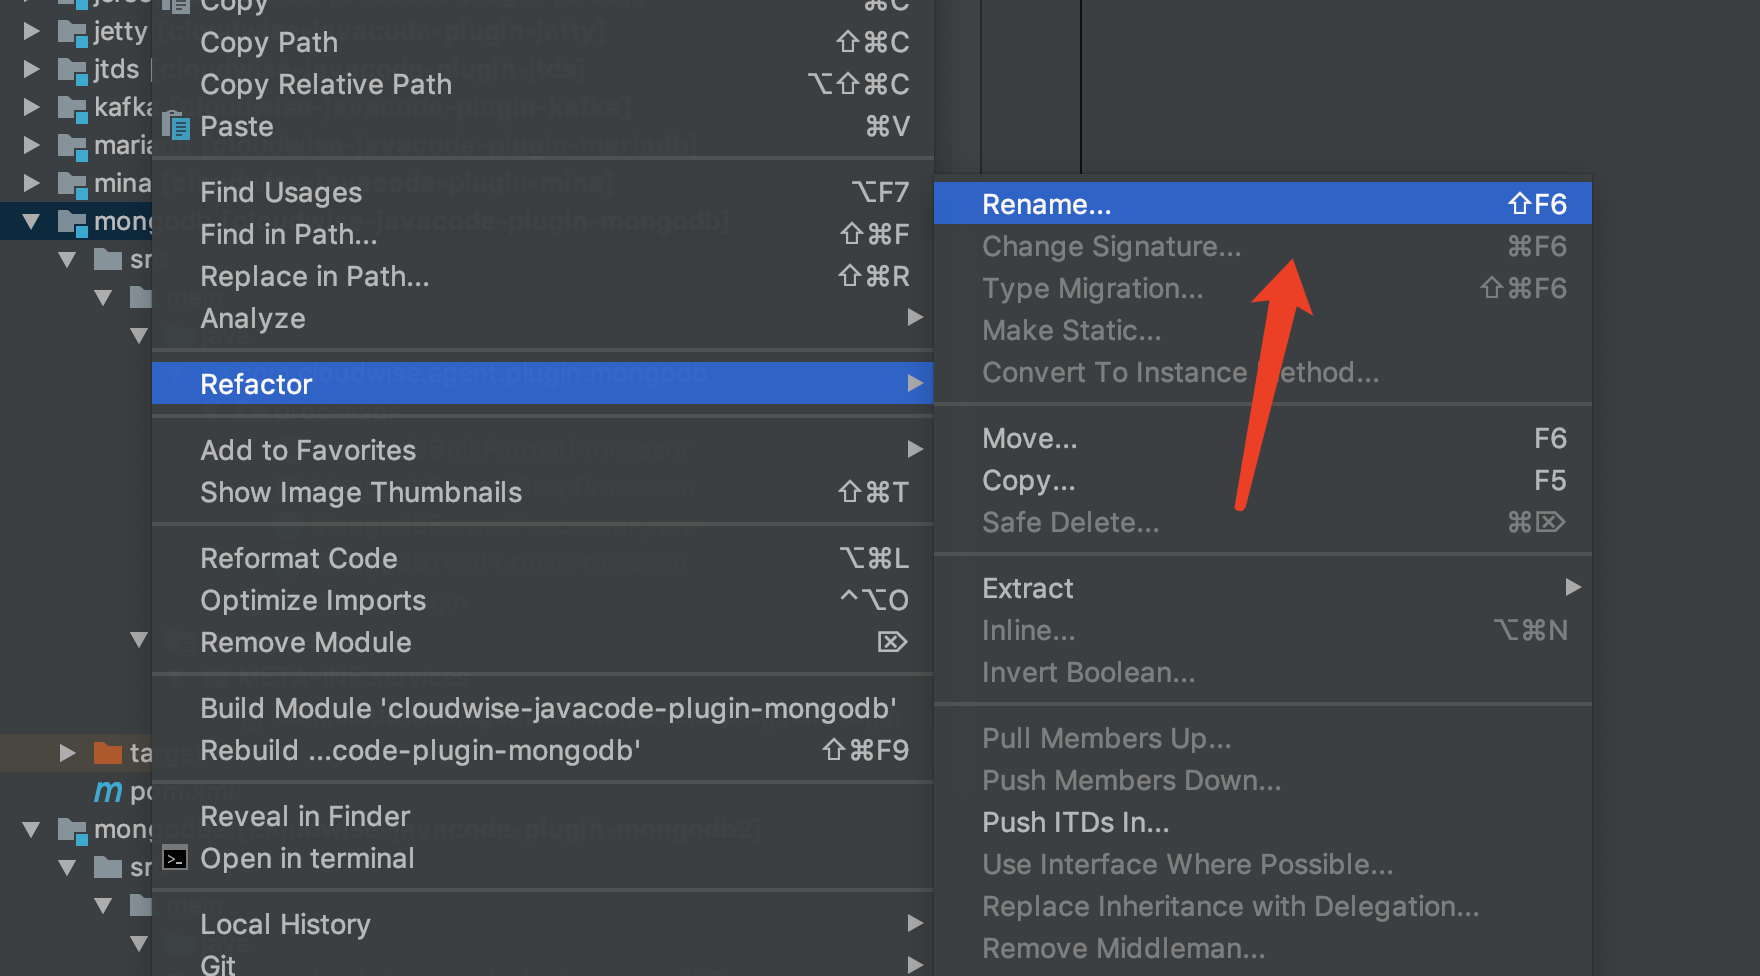Click the jtds module folder icon

pyautogui.click(x=72, y=70)
